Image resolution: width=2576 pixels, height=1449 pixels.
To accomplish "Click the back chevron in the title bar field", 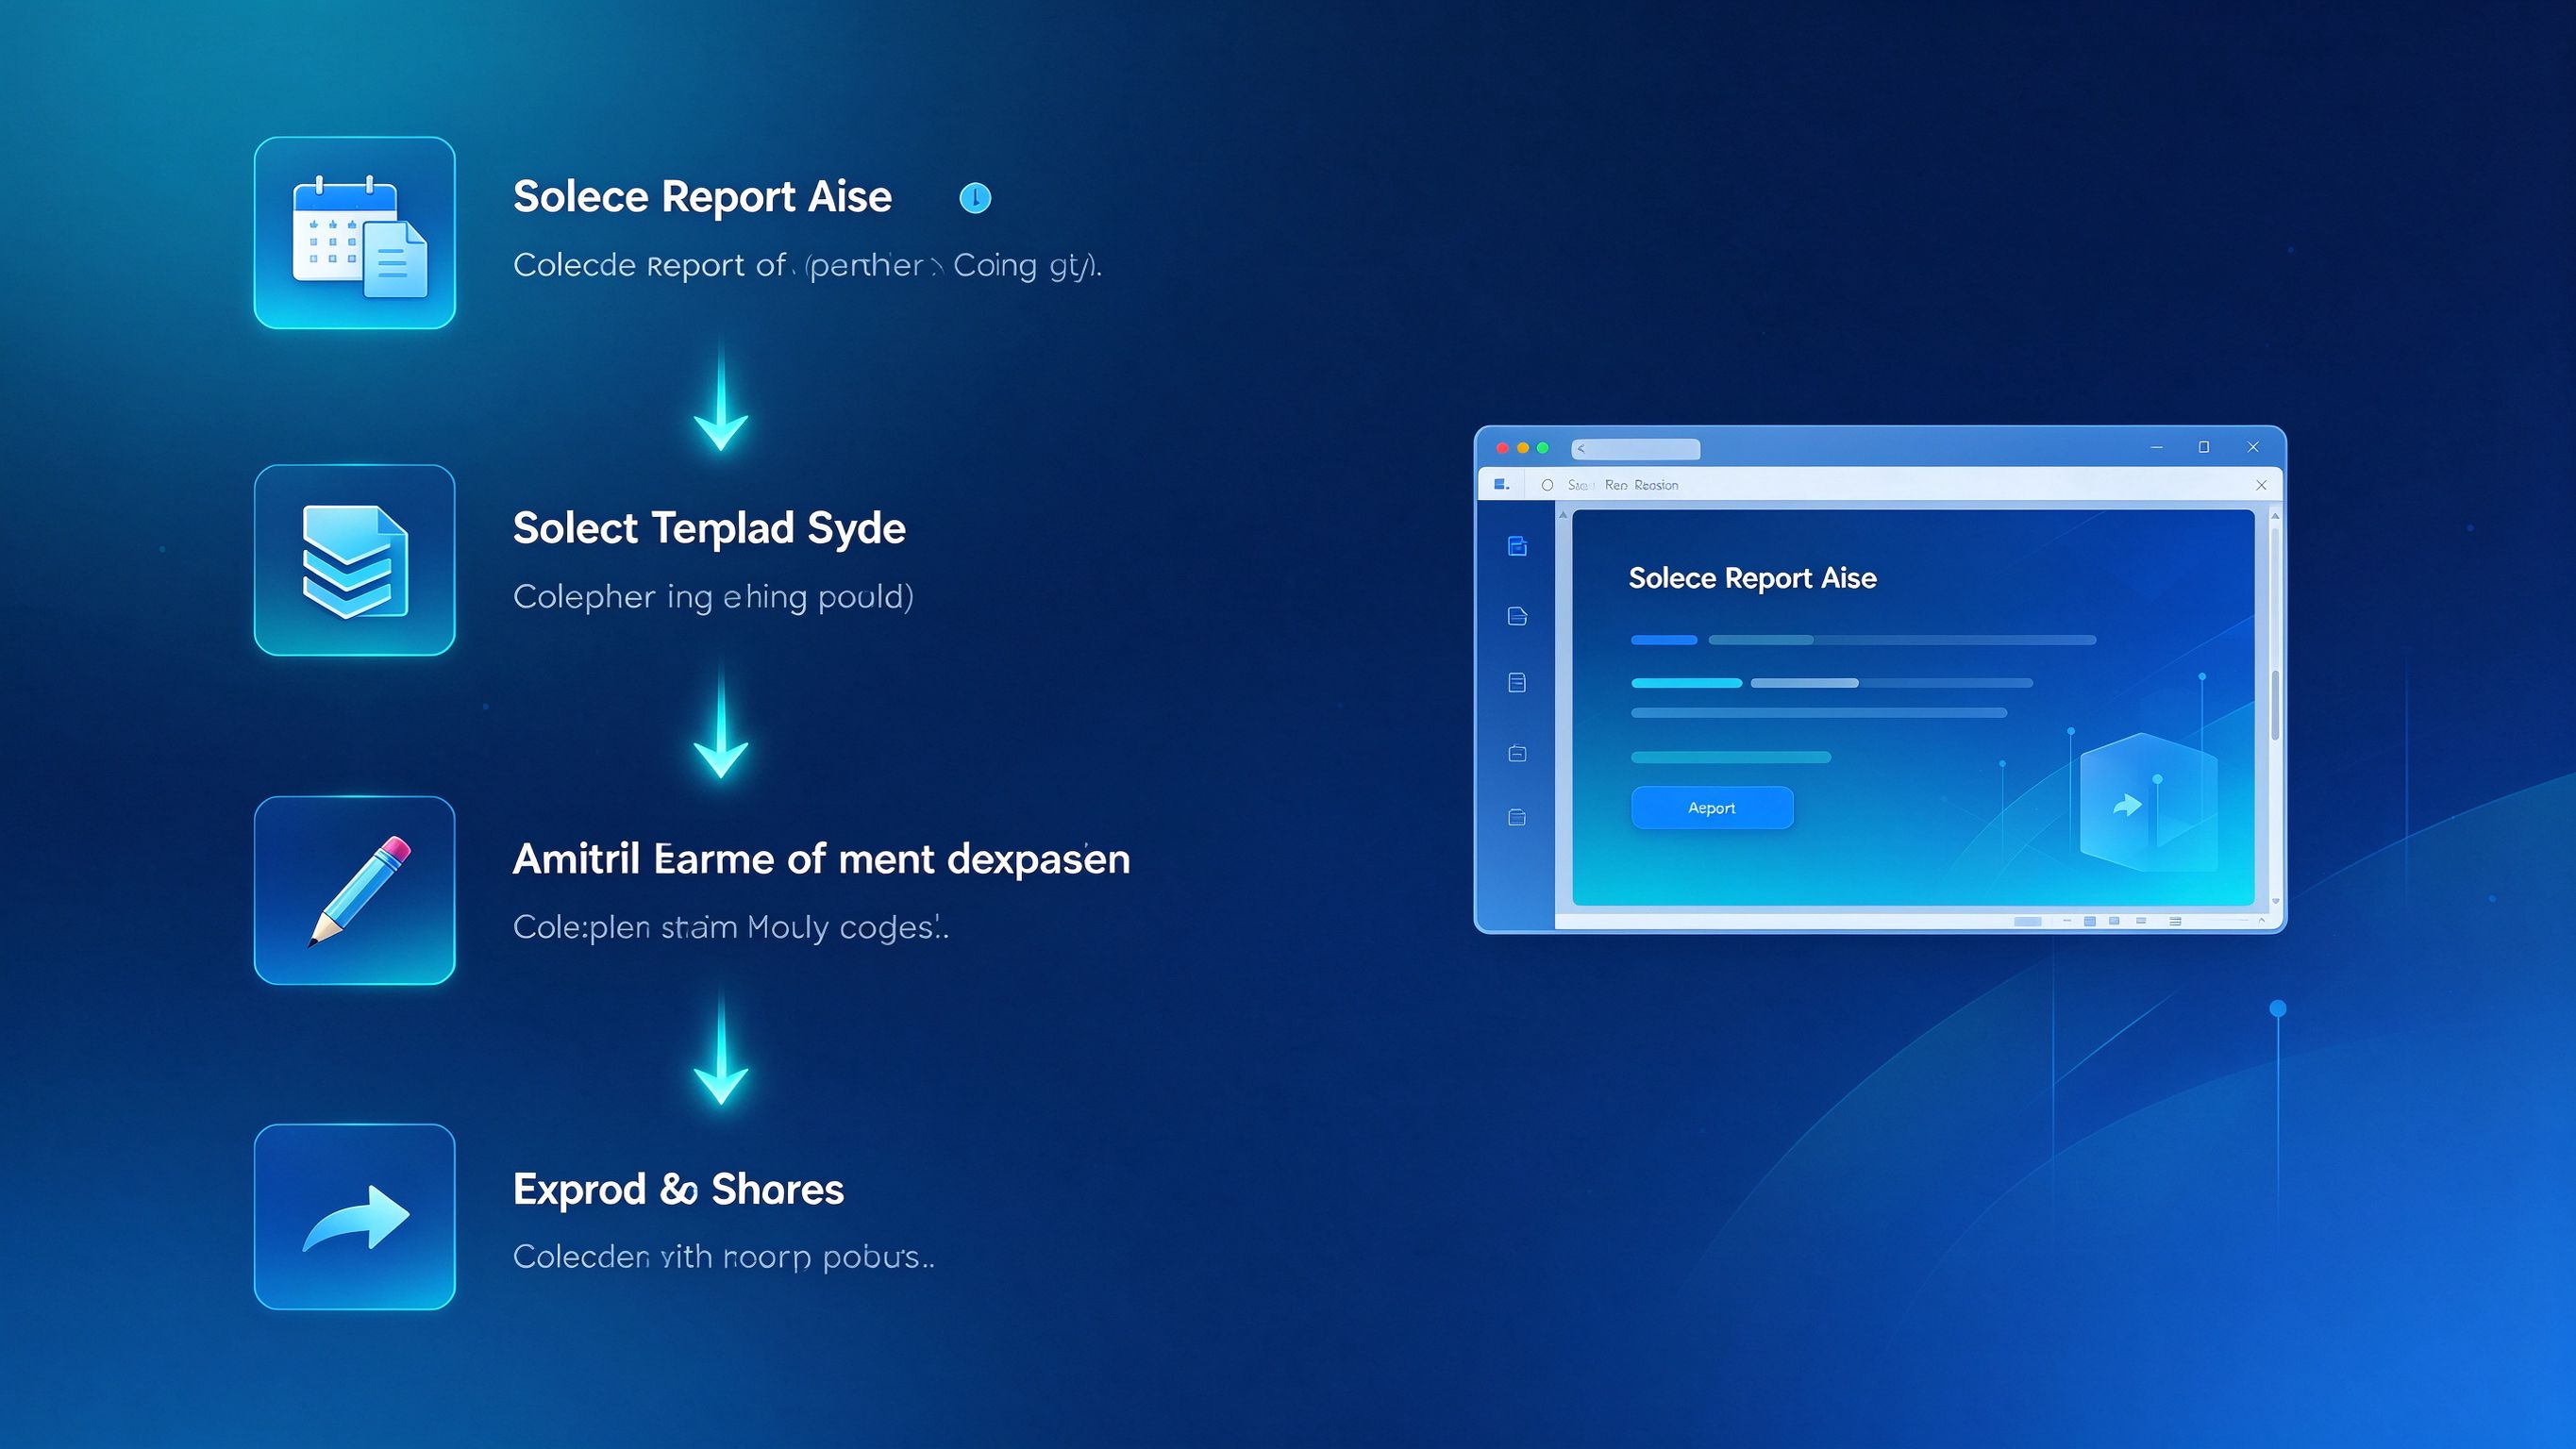I will pos(1581,449).
